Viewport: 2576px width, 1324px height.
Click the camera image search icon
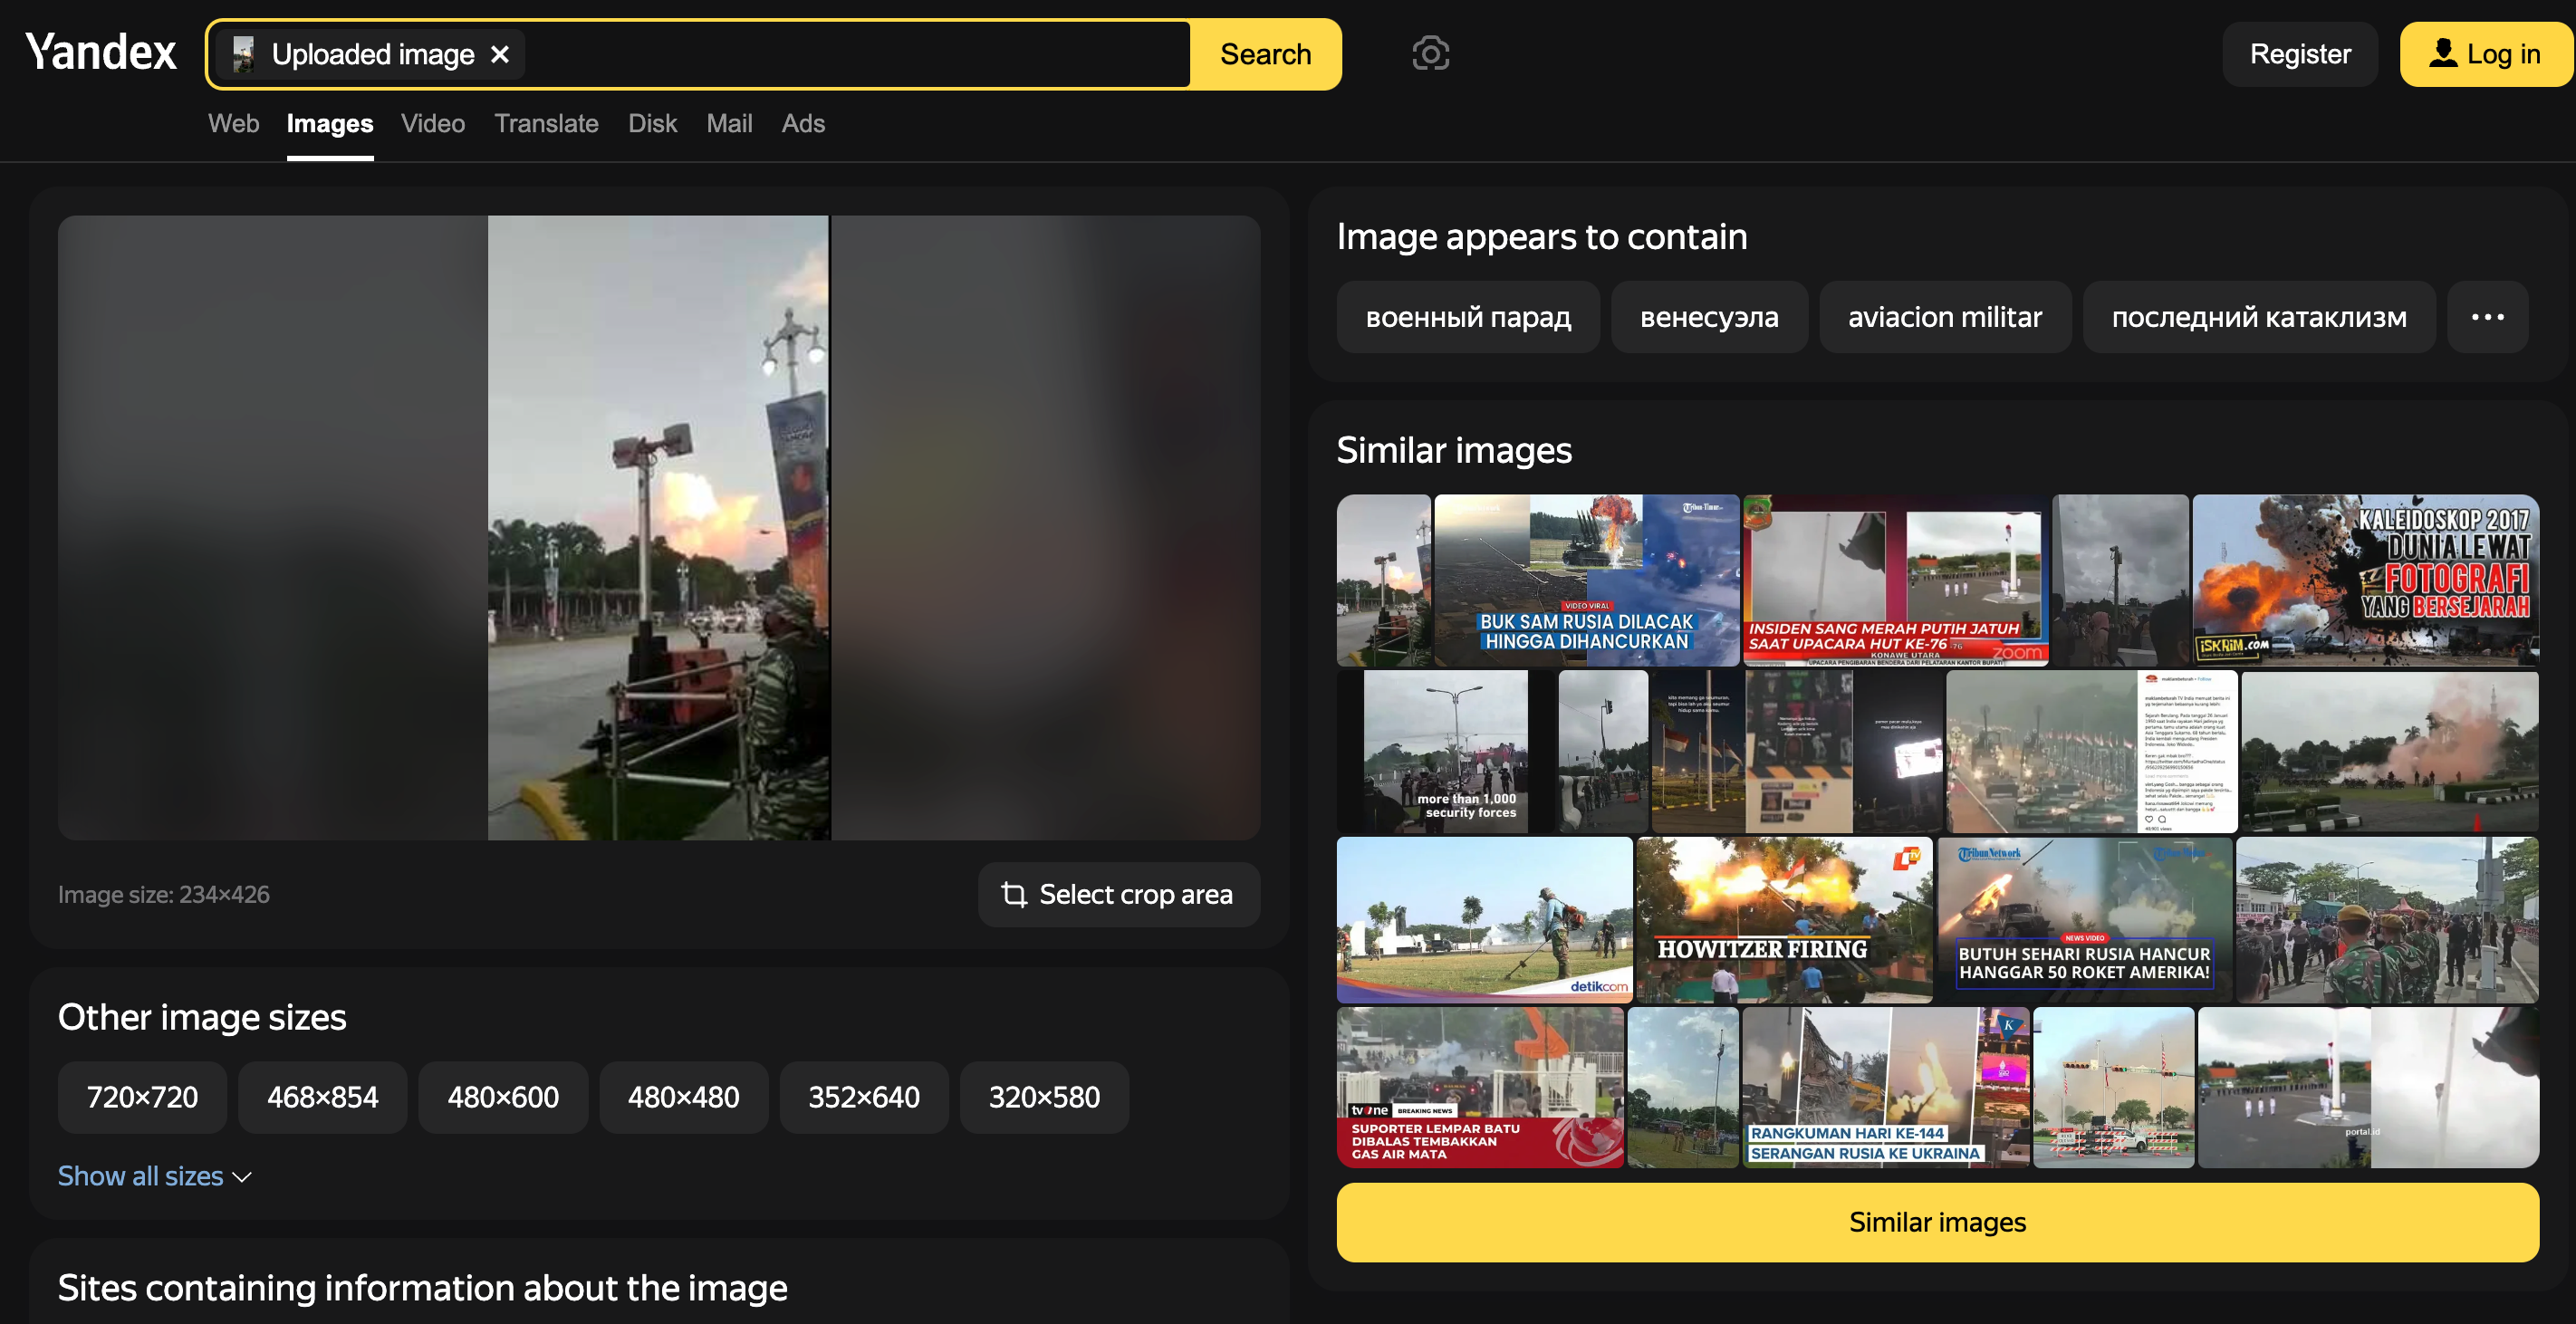(x=1430, y=54)
